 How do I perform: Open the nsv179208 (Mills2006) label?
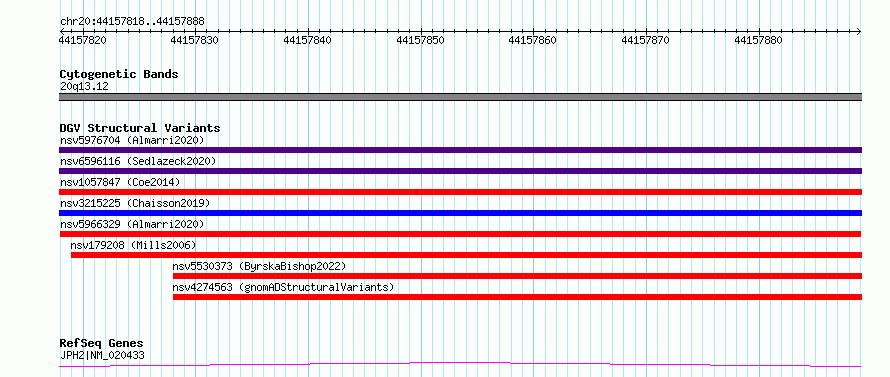click(133, 245)
